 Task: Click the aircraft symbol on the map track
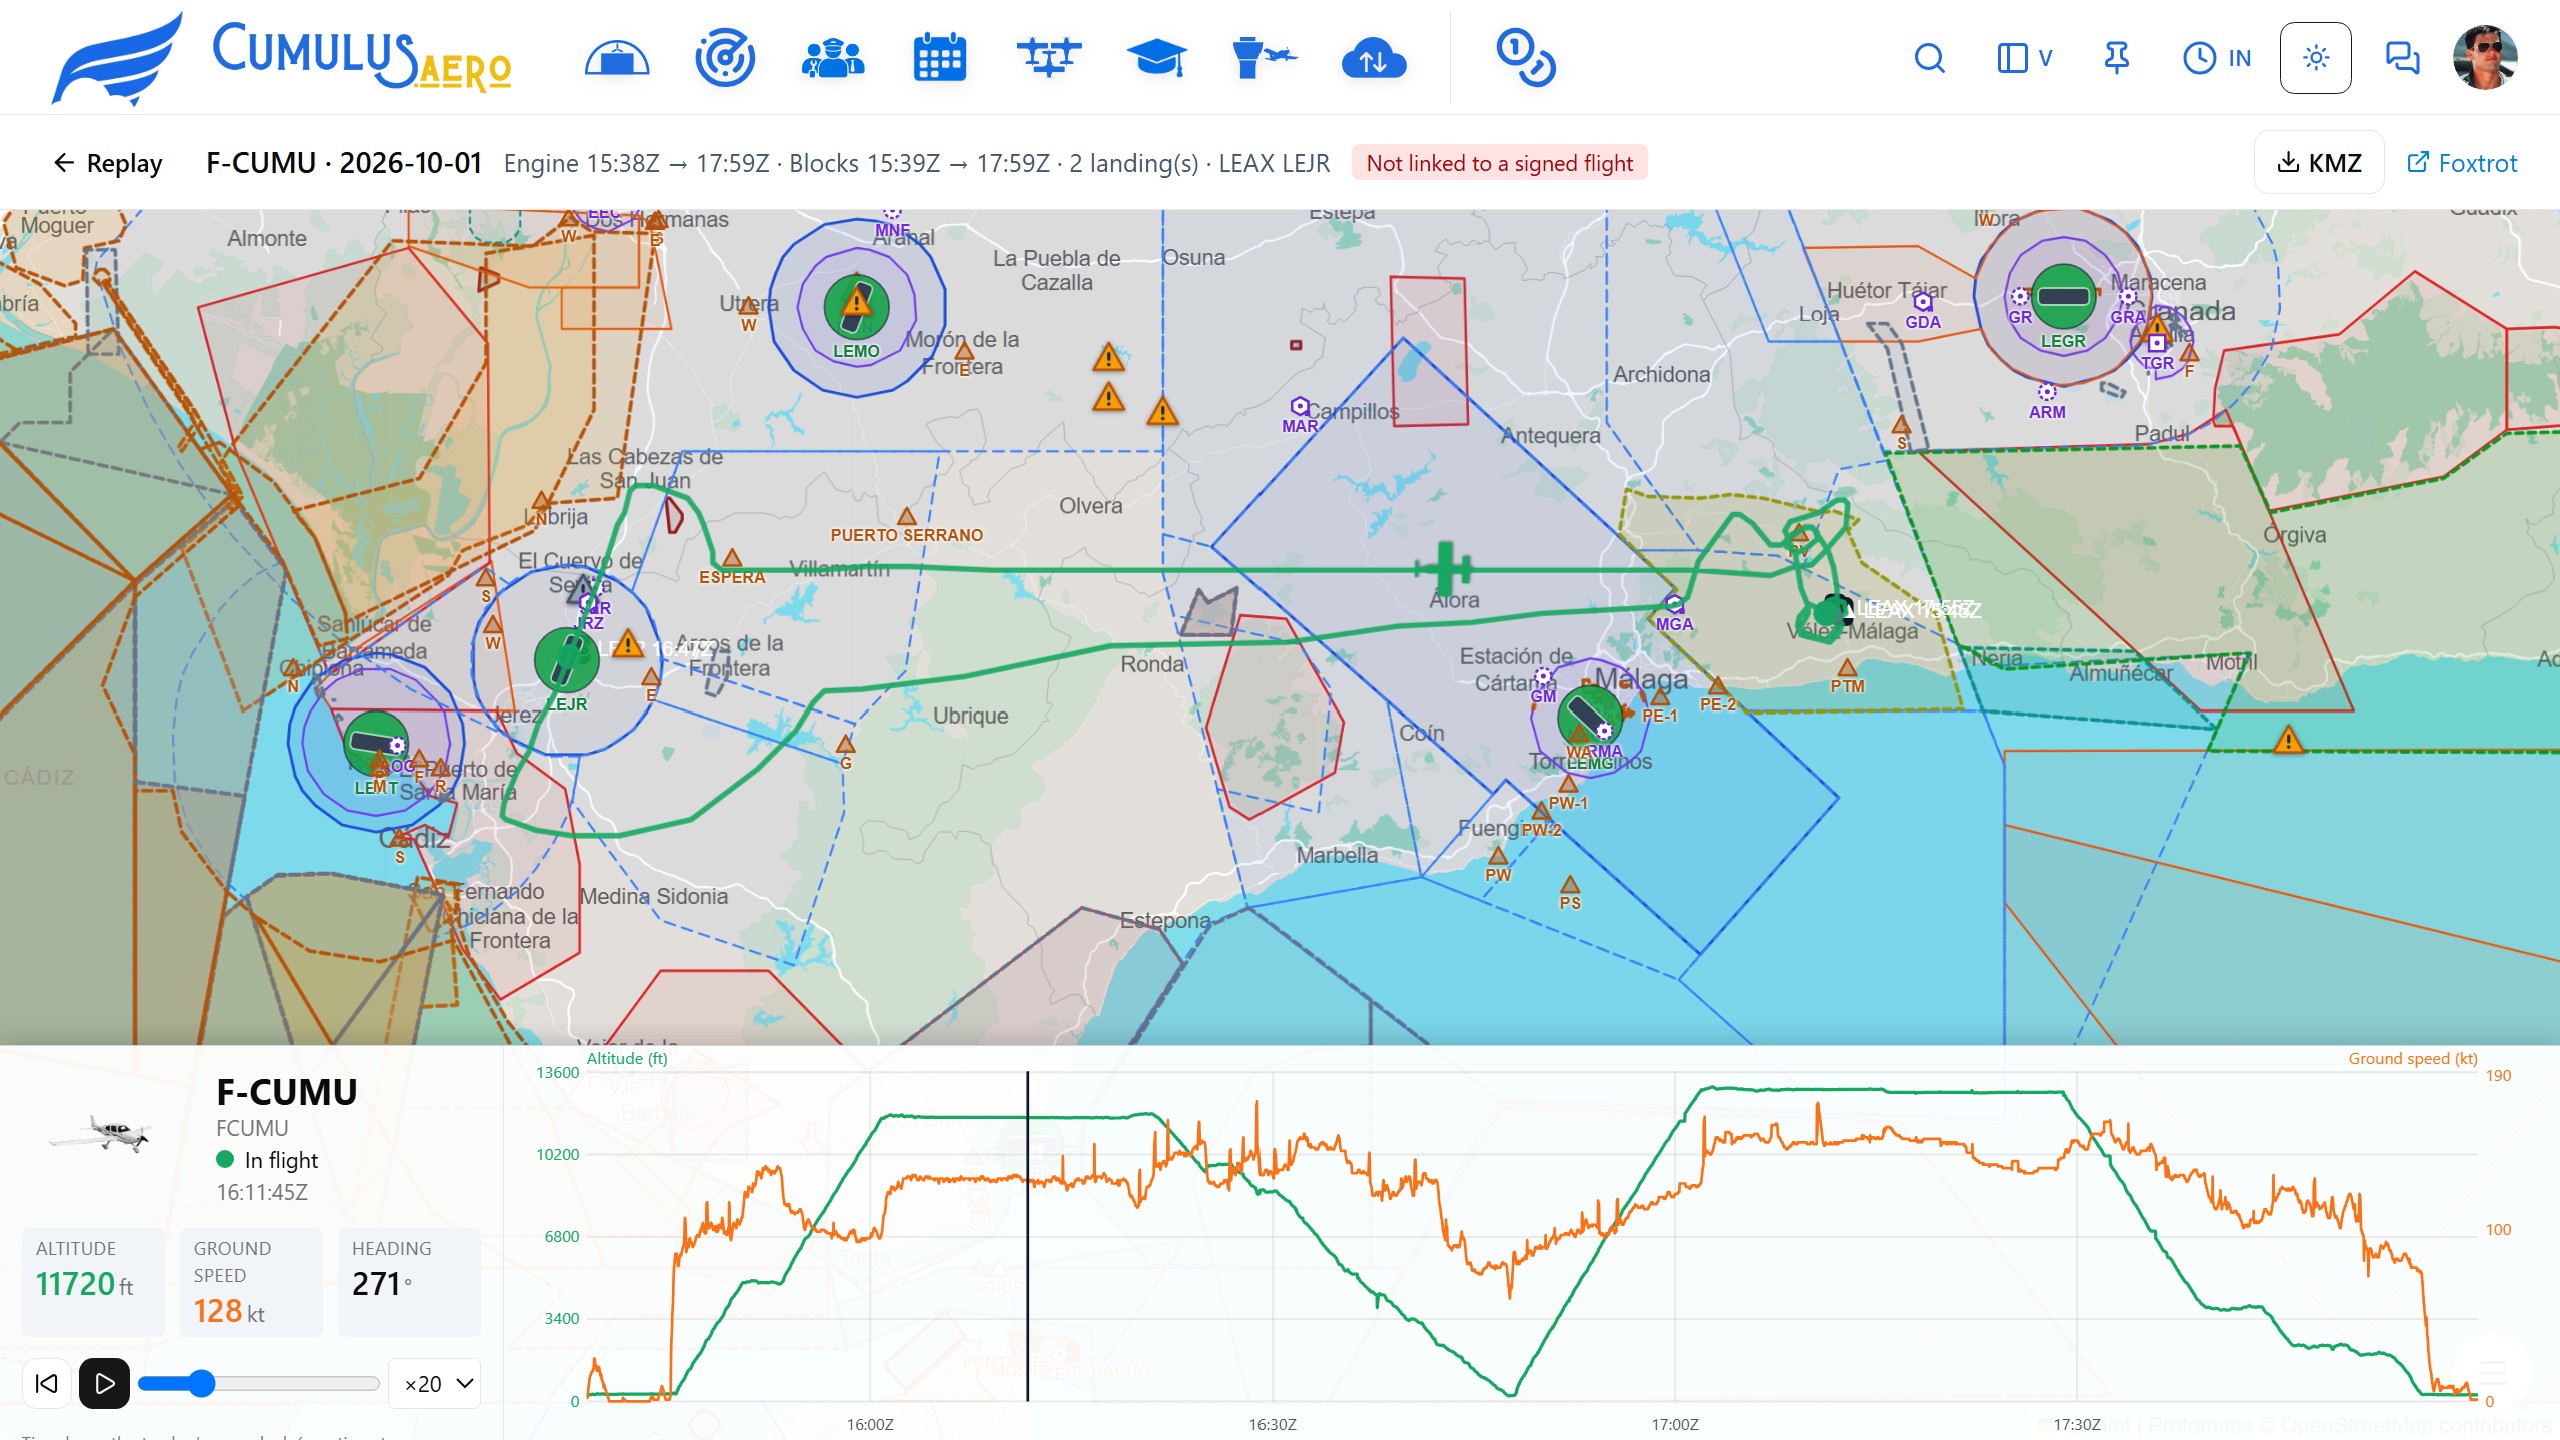[x=1445, y=569]
